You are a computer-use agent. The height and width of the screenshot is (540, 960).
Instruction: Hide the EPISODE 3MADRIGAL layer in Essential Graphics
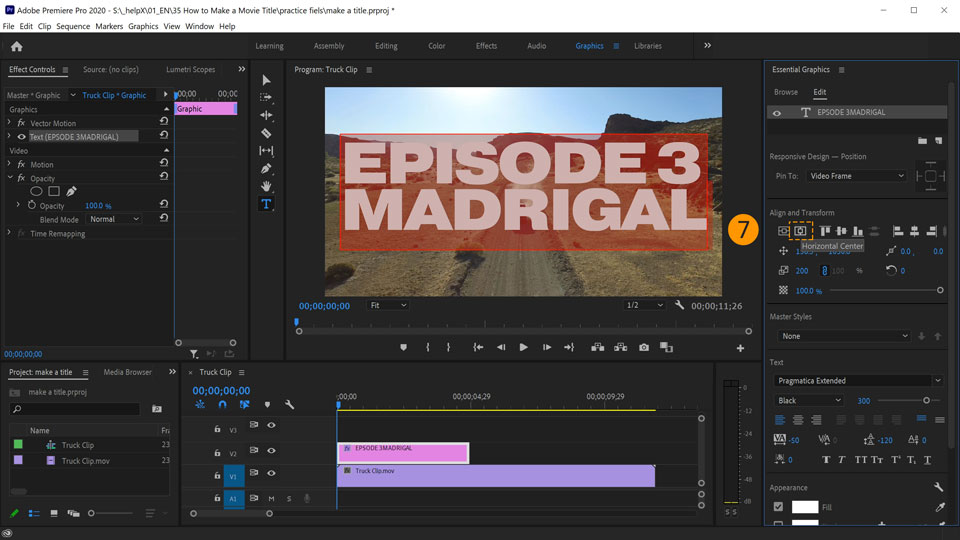coord(777,113)
